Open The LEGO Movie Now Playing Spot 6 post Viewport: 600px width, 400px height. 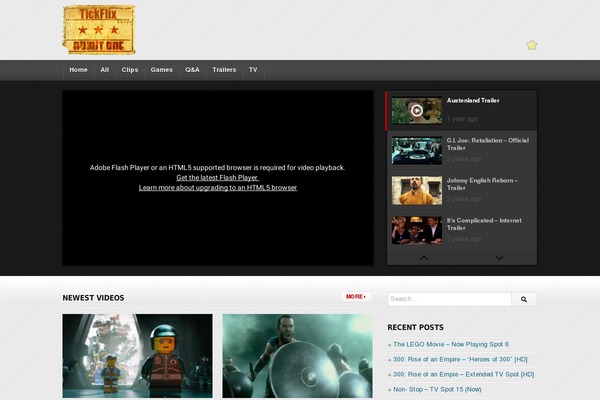pyautogui.click(x=451, y=344)
